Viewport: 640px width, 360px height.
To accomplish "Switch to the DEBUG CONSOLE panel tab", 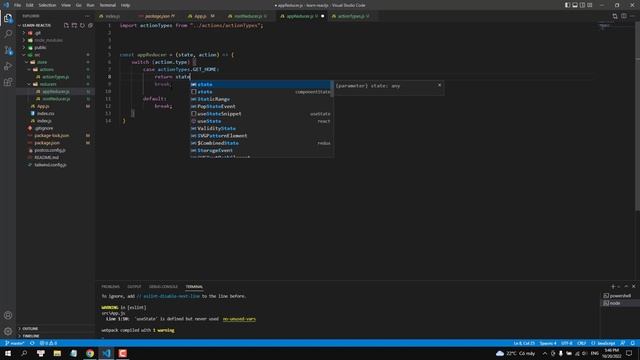I will point(163,287).
